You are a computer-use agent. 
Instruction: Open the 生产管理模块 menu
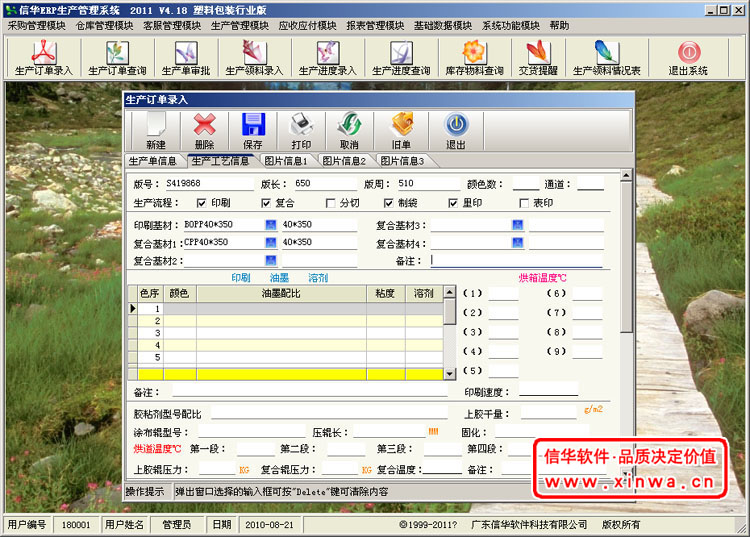point(240,25)
